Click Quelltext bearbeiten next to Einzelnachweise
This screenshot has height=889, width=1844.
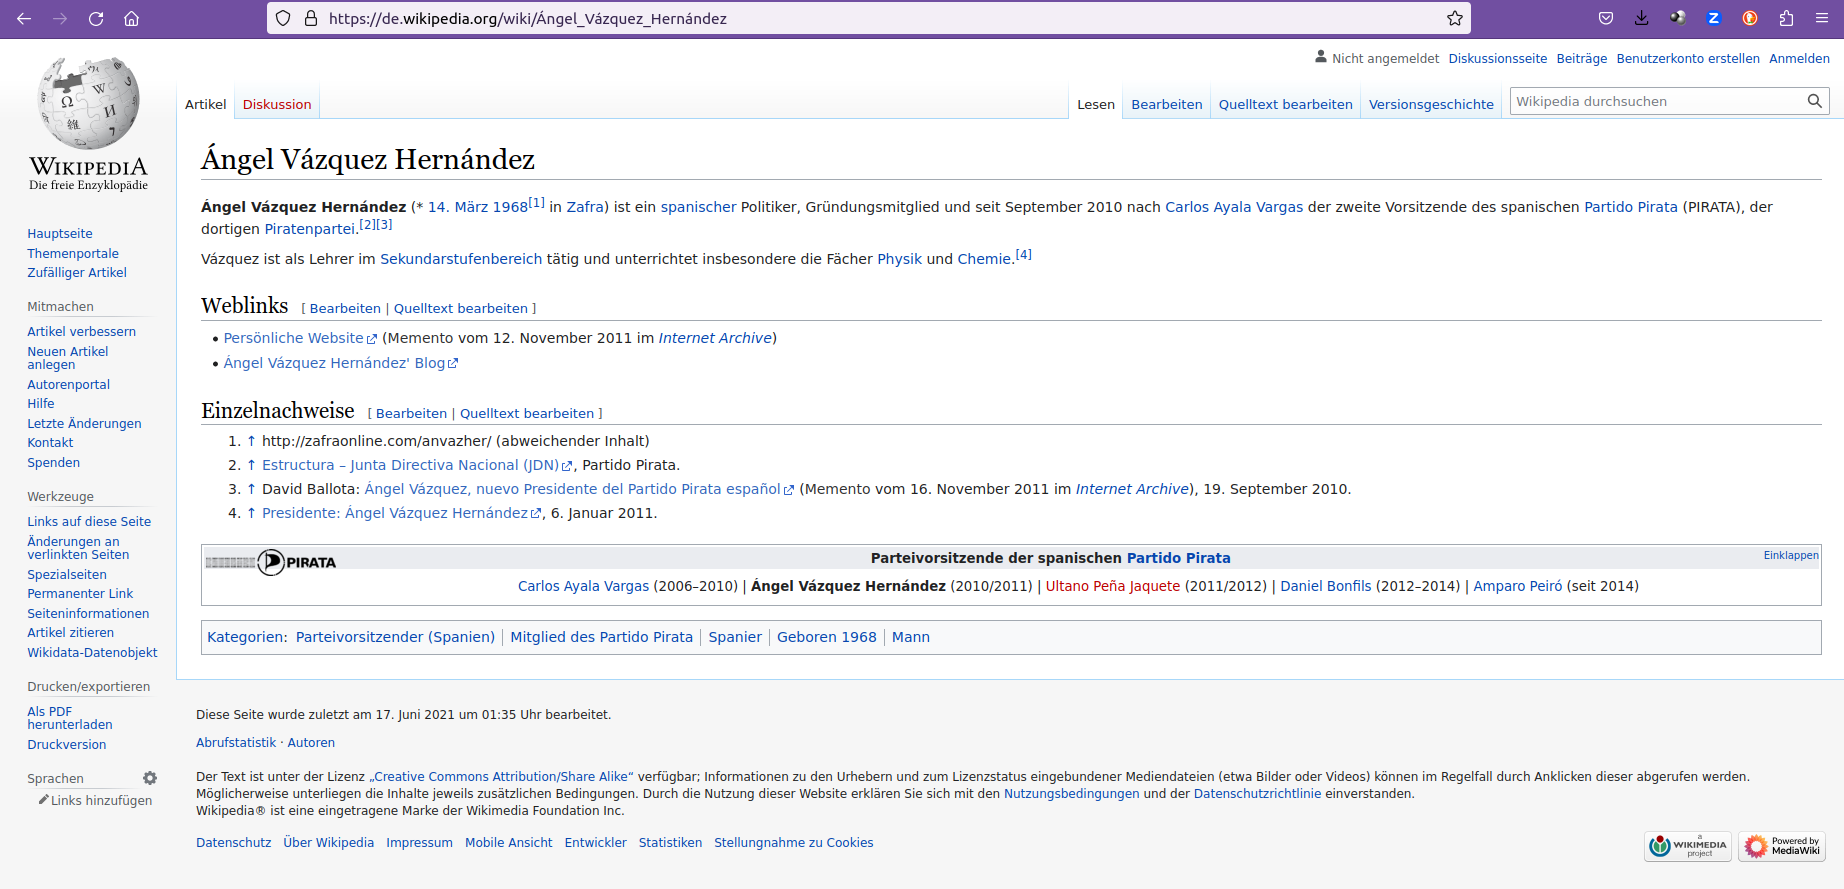[527, 414]
